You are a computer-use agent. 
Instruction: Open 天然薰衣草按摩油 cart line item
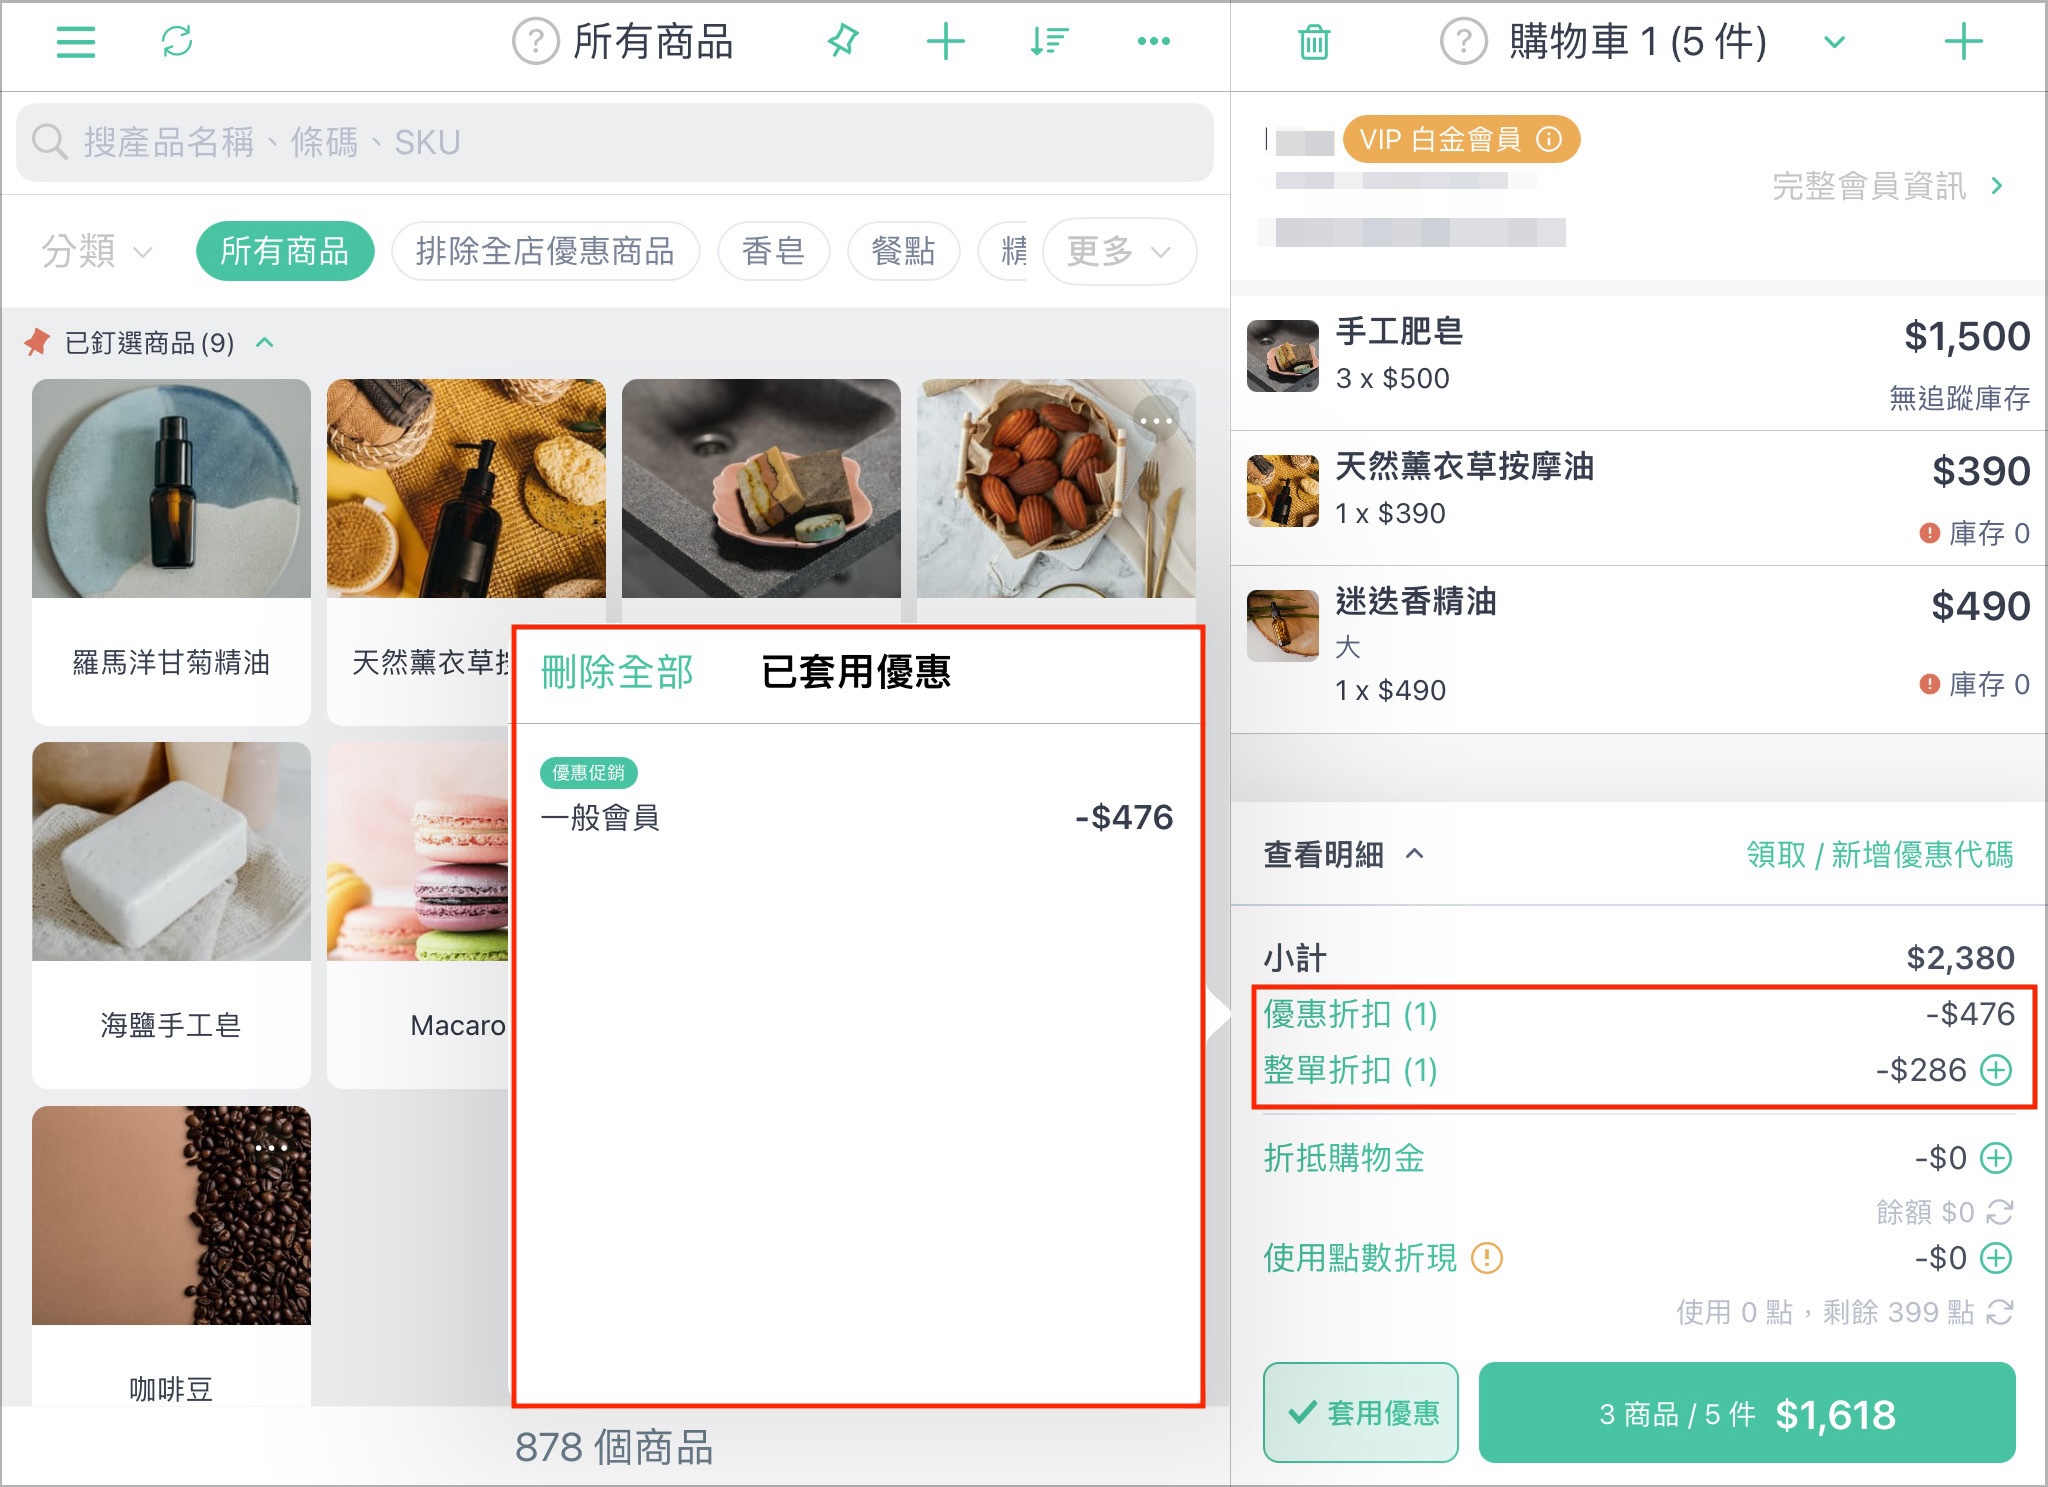coord(1638,498)
